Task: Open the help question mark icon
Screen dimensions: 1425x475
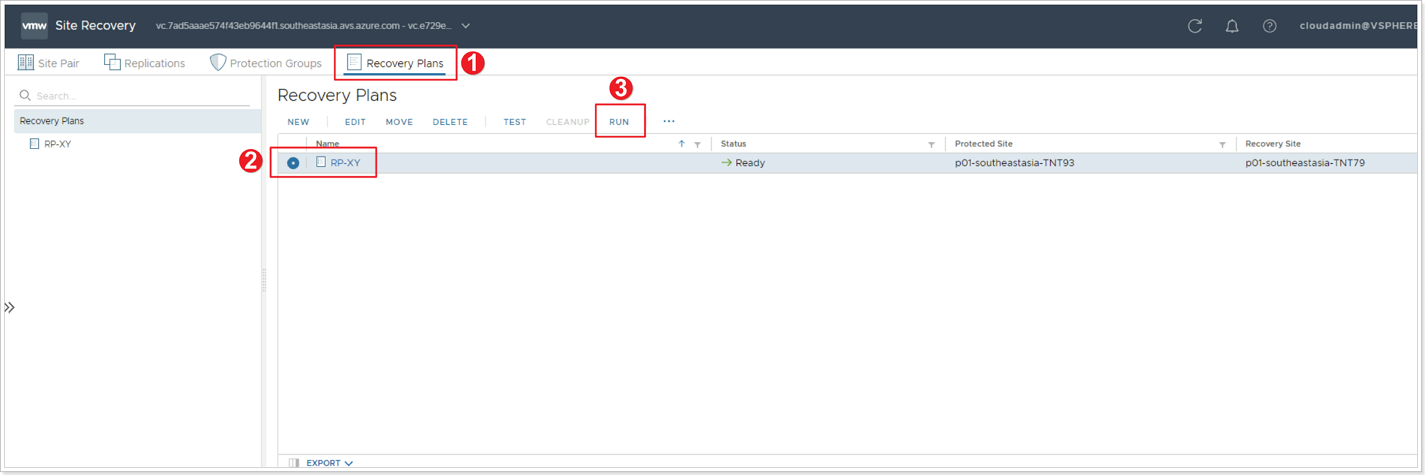Action: click(x=1269, y=26)
